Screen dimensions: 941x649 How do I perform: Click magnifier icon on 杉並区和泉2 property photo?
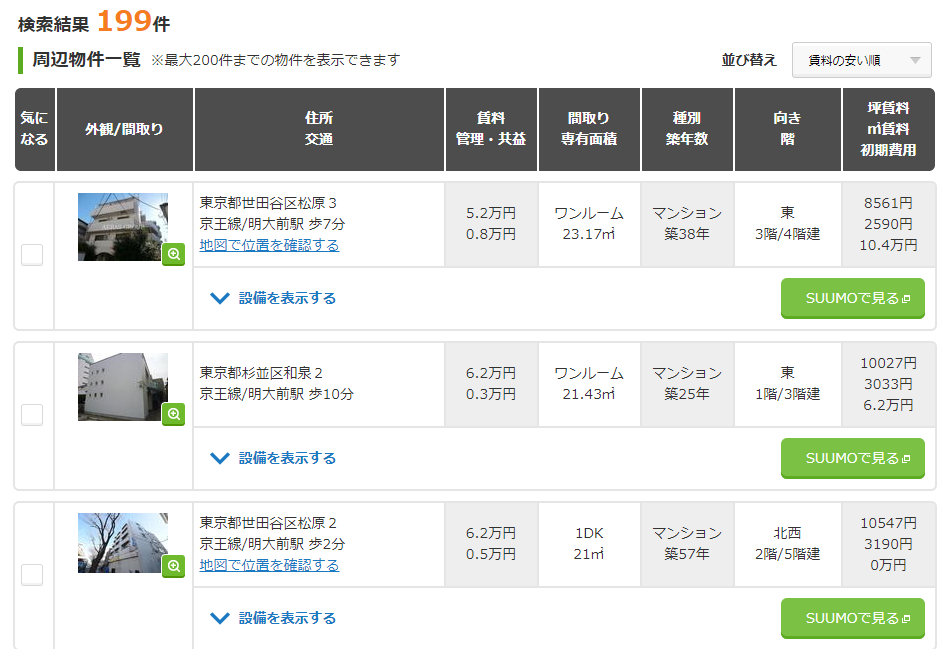click(173, 414)
